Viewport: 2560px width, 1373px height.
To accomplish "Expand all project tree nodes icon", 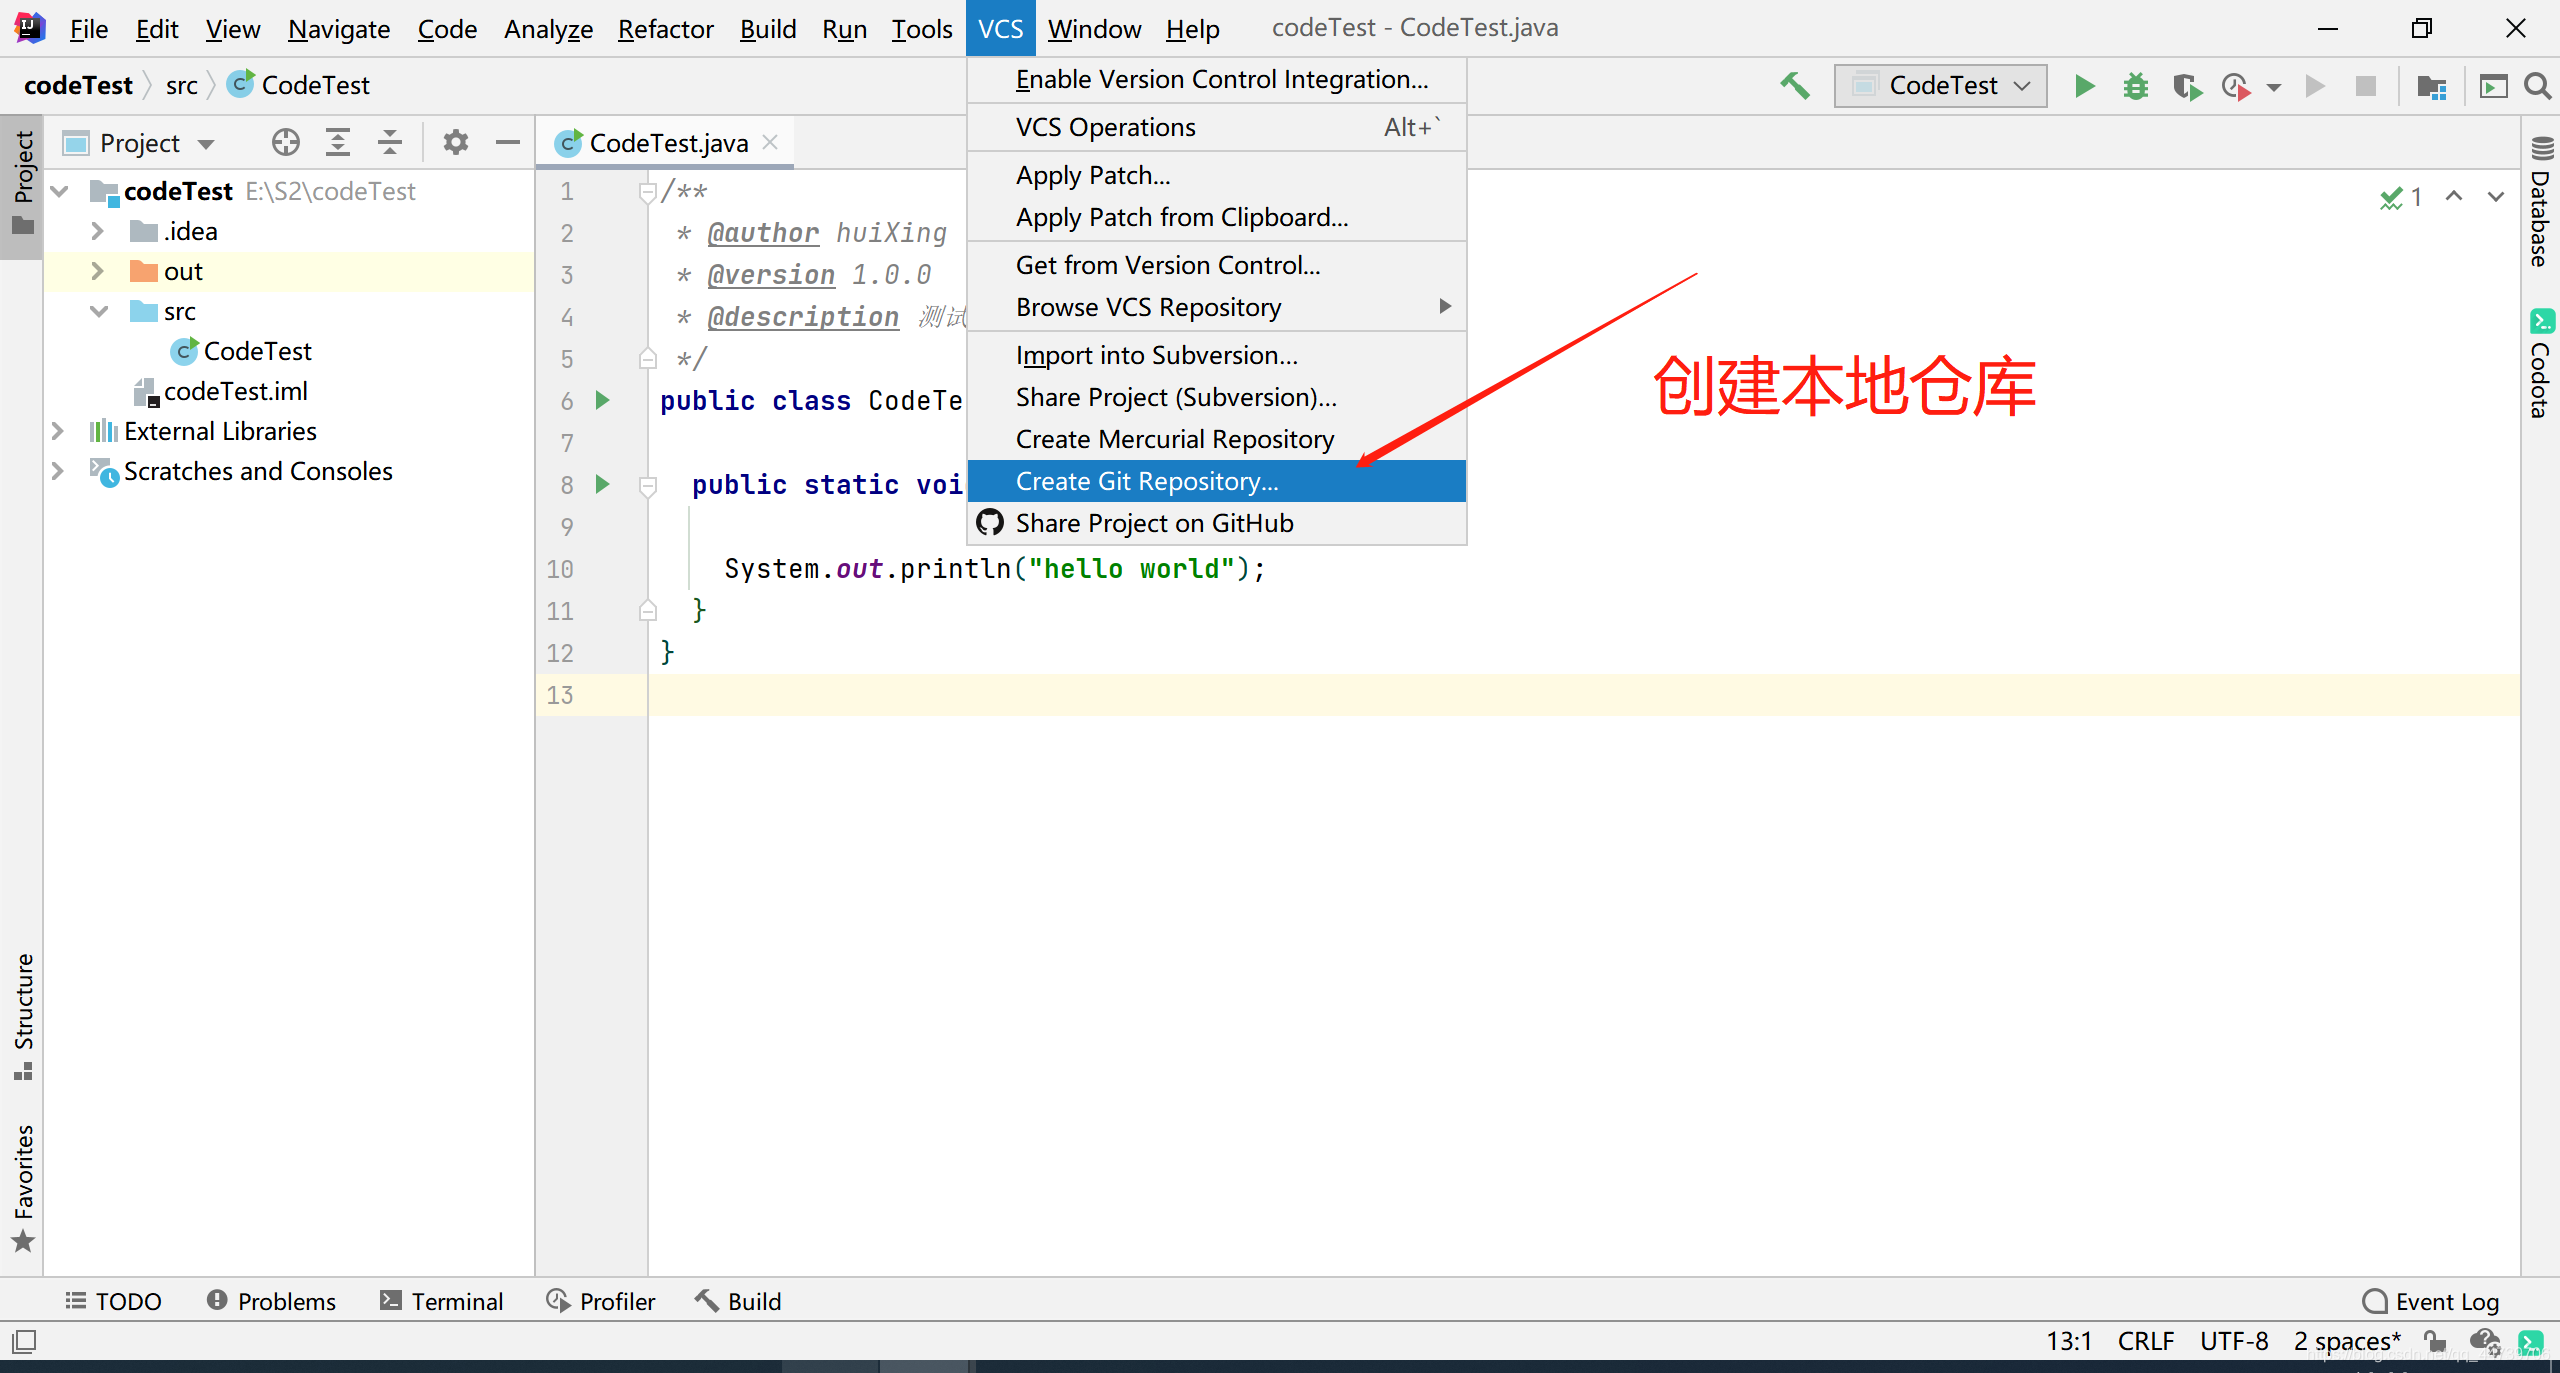I will coord(338,143).
